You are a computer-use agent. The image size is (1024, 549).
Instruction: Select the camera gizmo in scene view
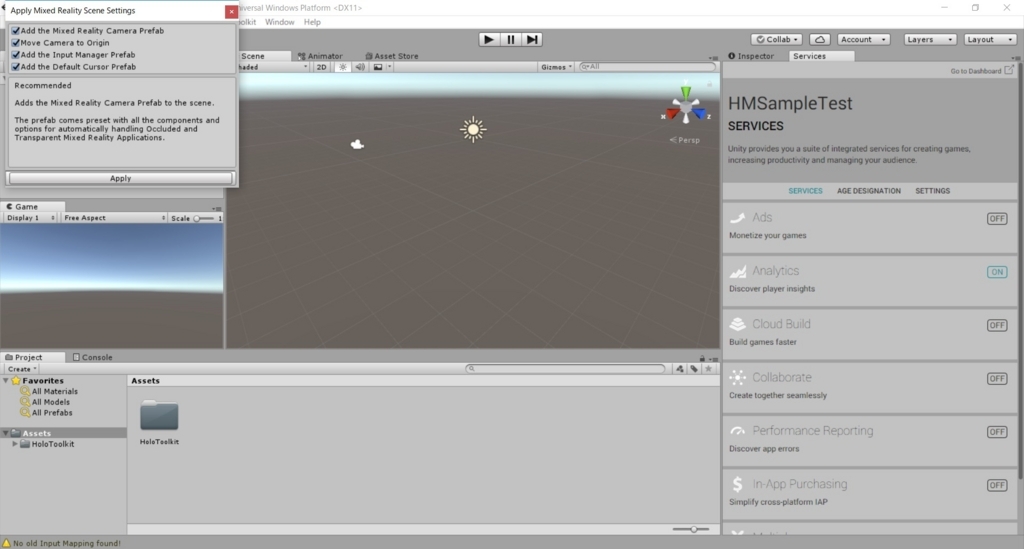357,144
